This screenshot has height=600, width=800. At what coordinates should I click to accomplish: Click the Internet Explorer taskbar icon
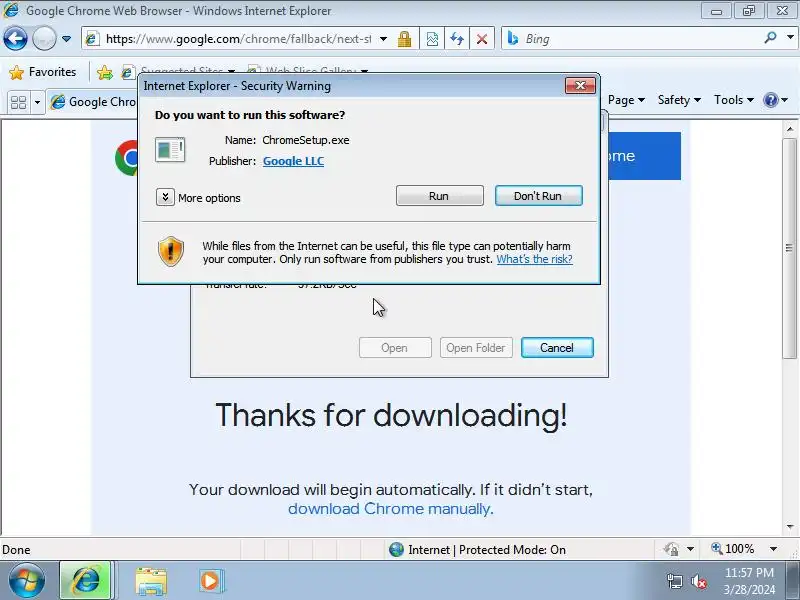[86, 581]
